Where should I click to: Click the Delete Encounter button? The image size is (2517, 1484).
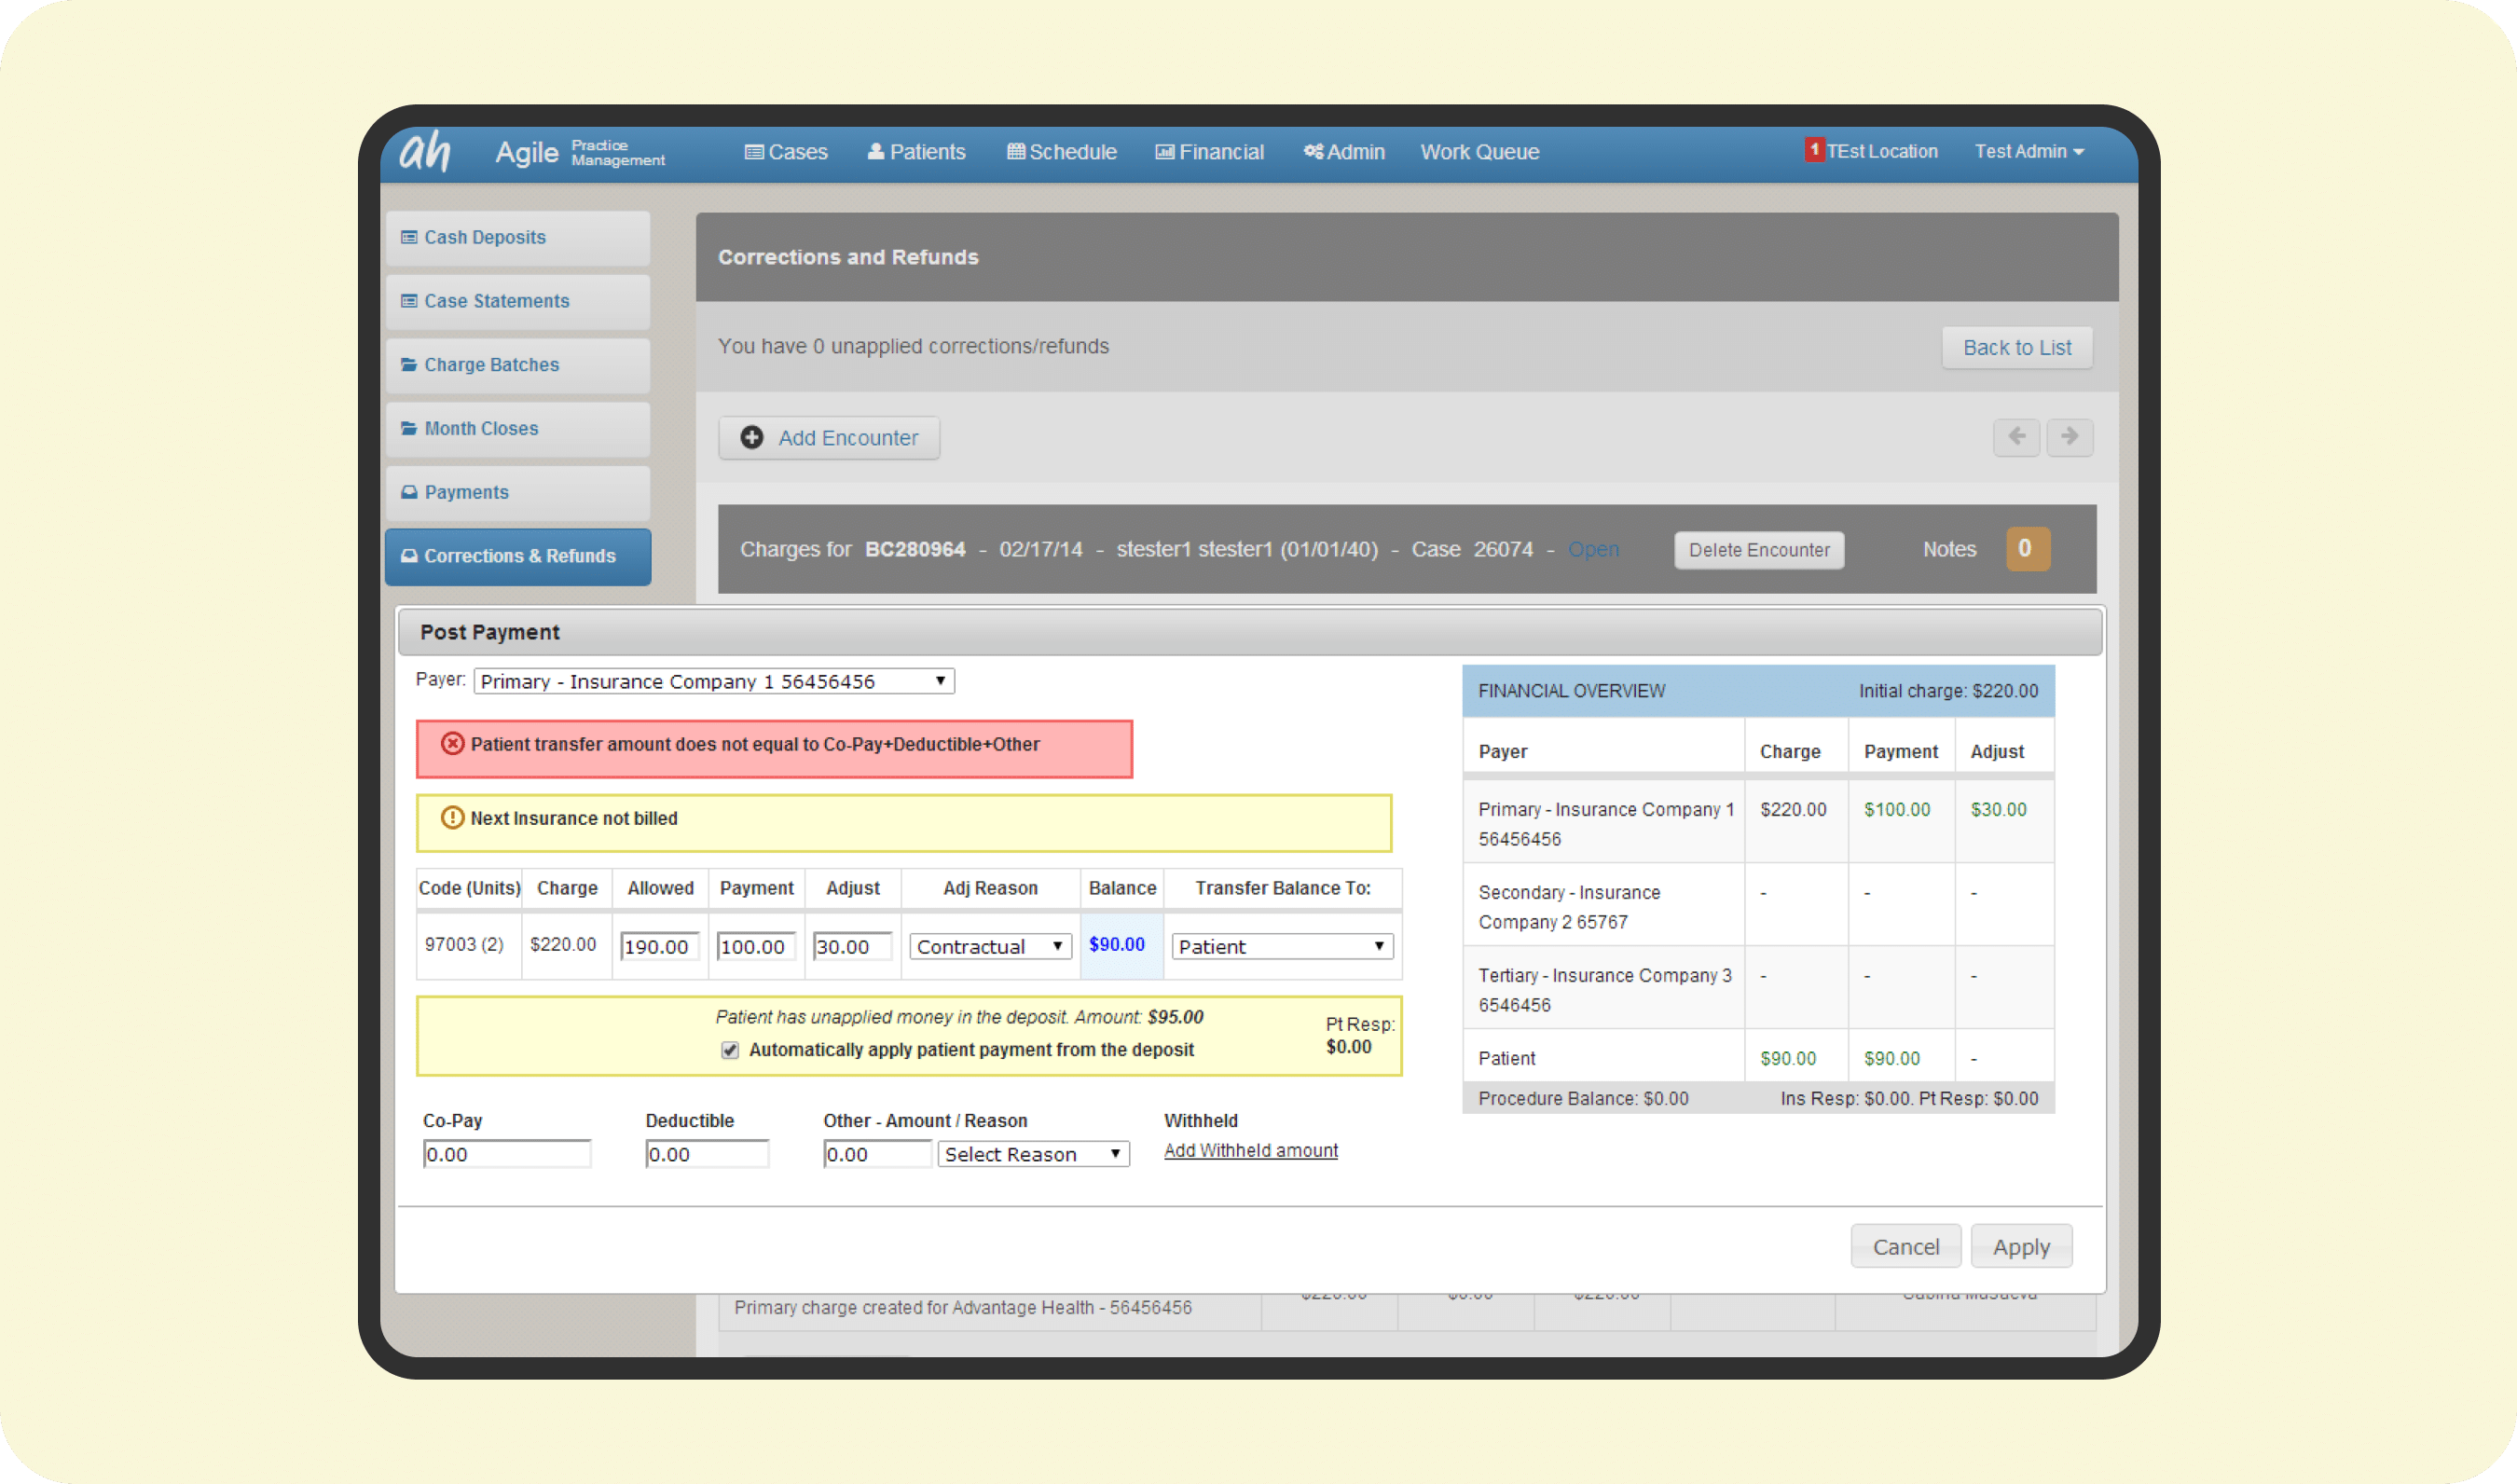click(1759, 550)
